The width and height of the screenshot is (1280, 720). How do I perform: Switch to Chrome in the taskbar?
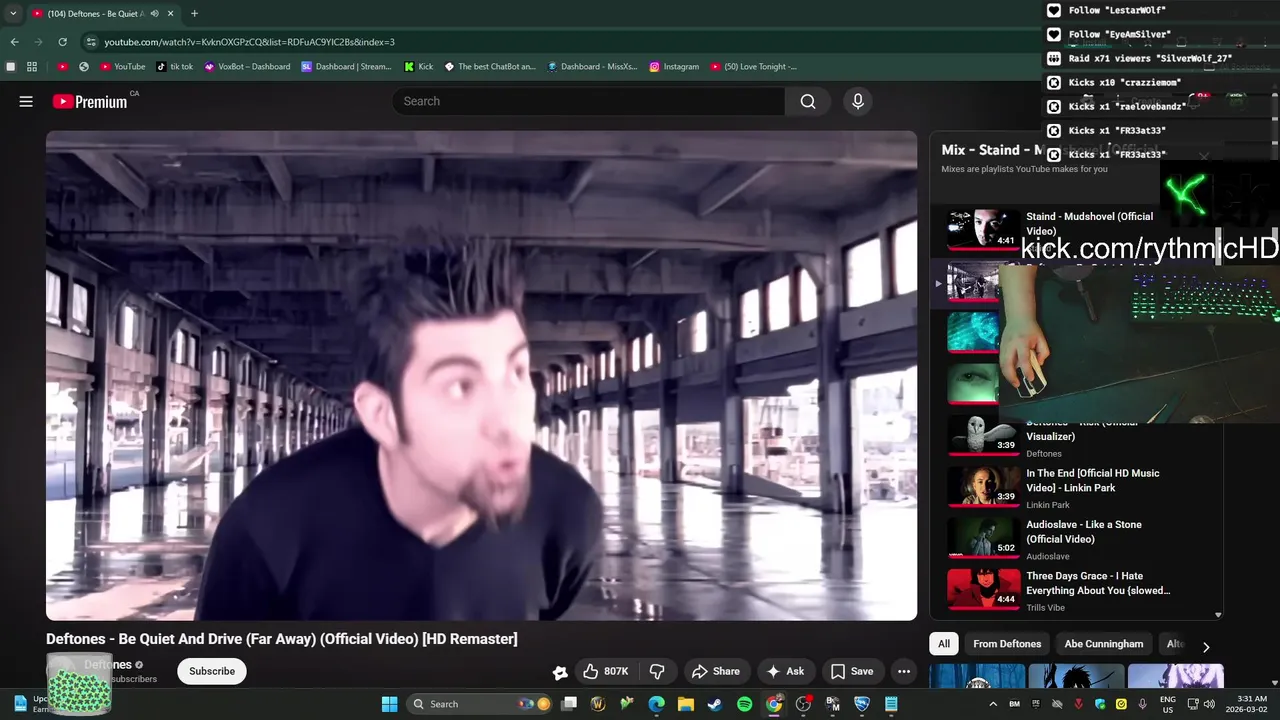pyautogui.click(x=774, y=704)
